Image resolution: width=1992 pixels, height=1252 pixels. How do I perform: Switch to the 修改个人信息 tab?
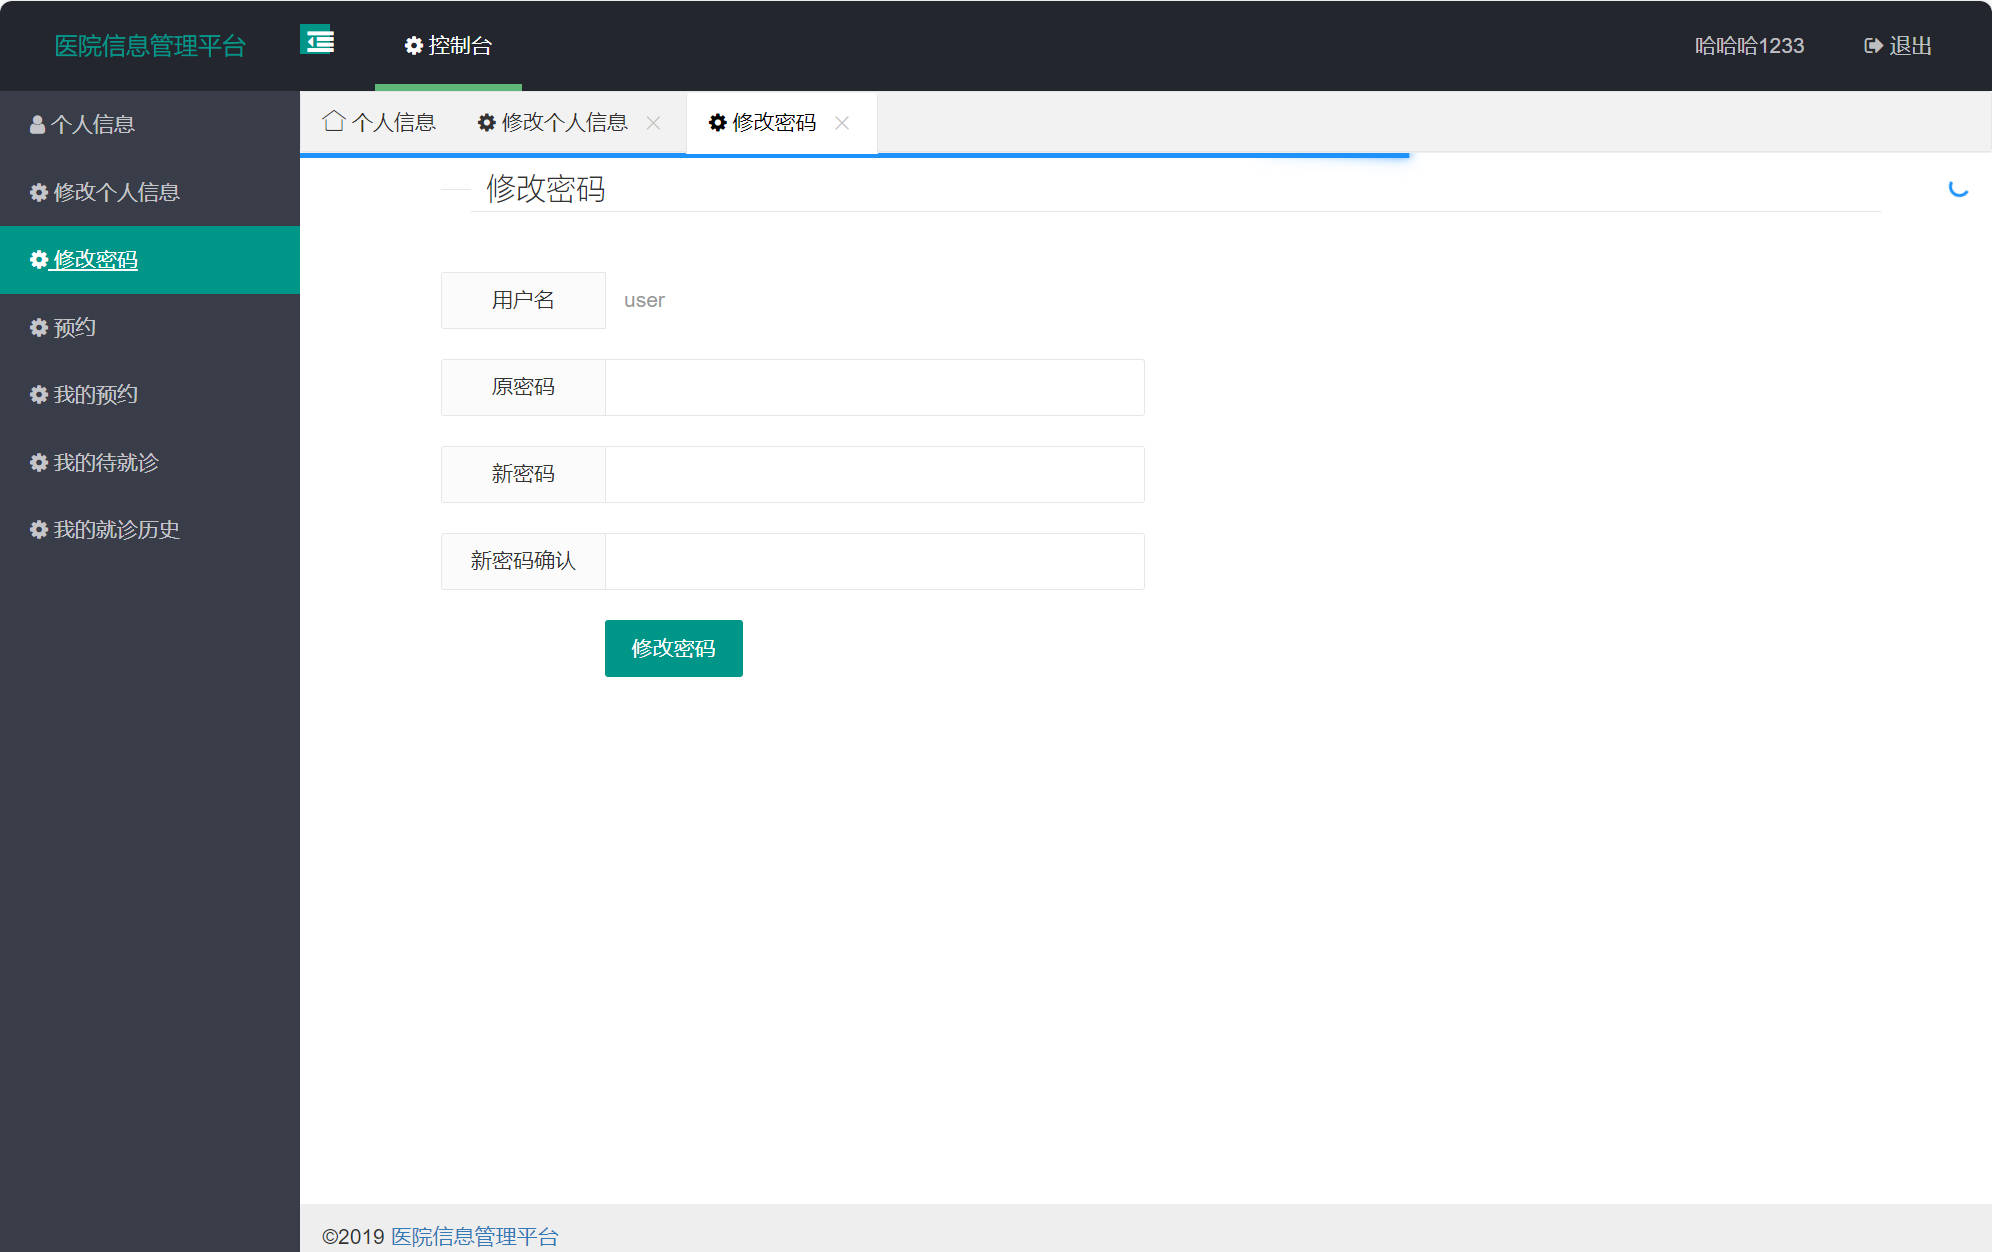564,121
